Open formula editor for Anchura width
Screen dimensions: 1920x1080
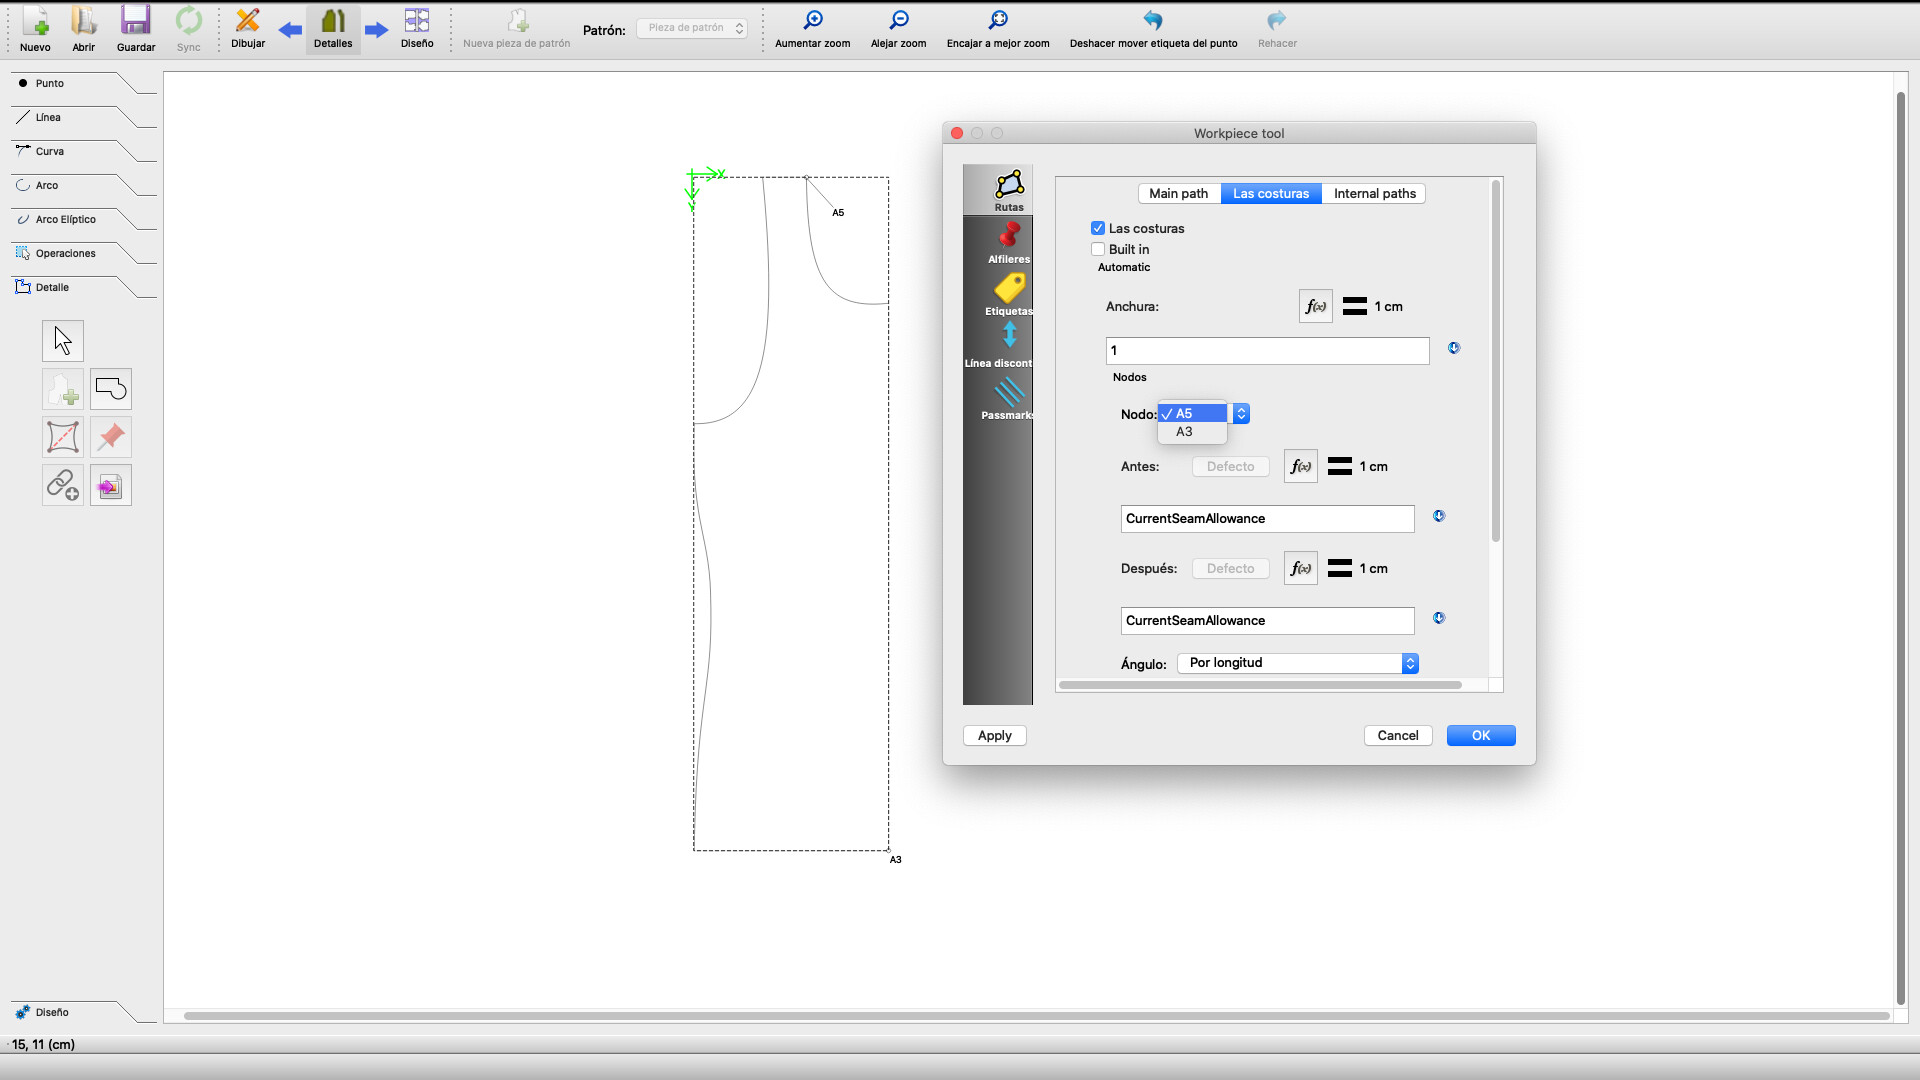pos(1315,307)
